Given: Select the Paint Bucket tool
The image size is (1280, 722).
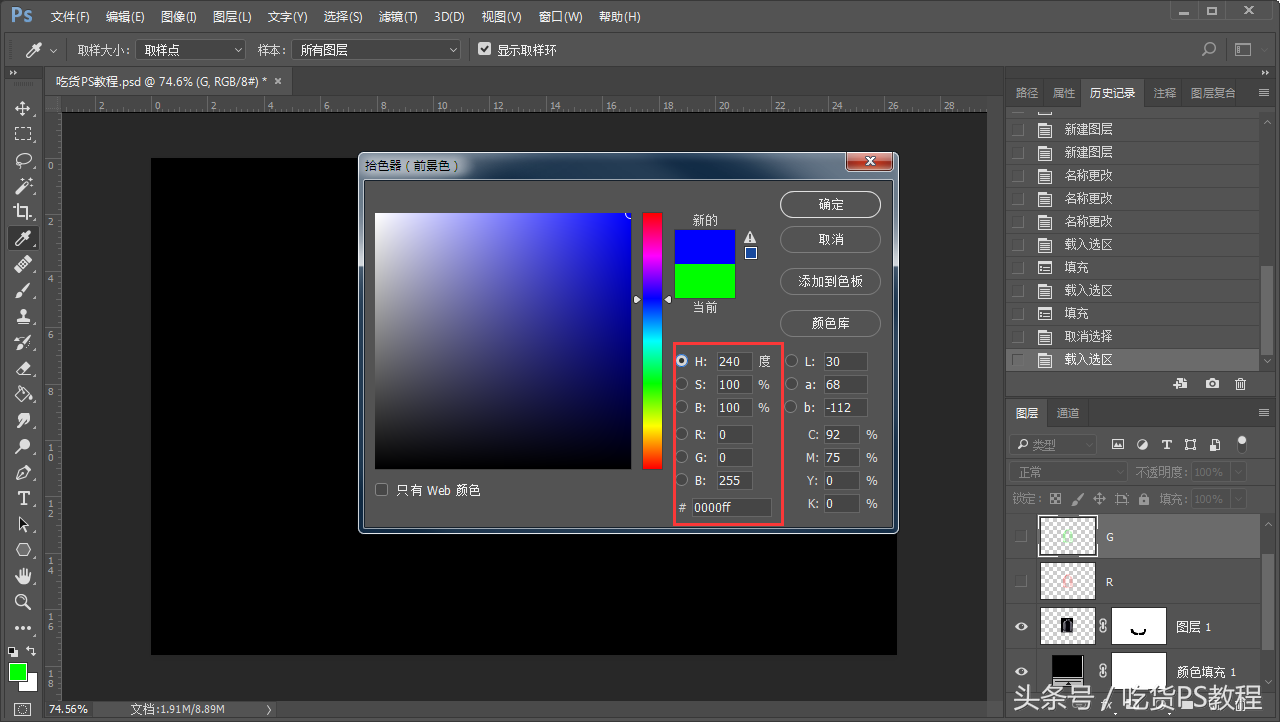Looking at the screenshot, I should coord(22,394).
